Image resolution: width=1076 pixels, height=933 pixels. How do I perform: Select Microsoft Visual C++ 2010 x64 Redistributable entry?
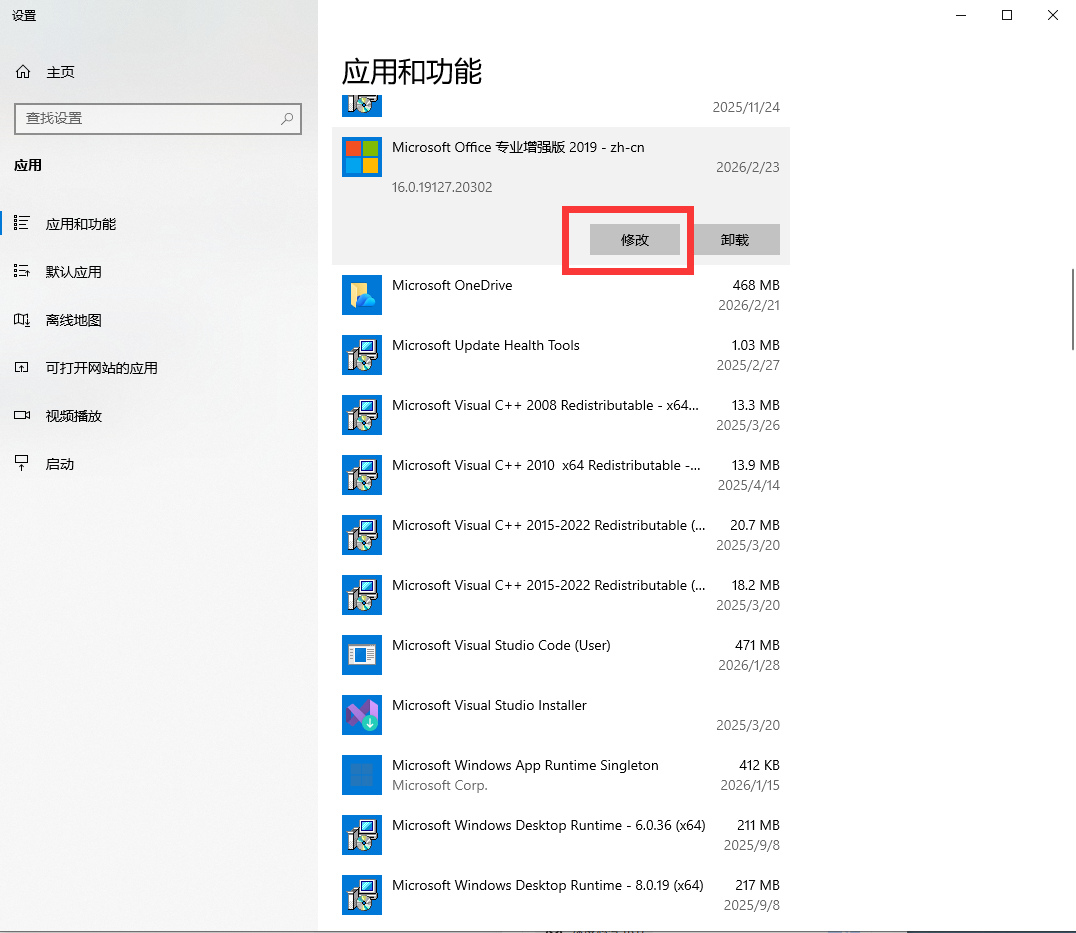(x=561, y=475)
